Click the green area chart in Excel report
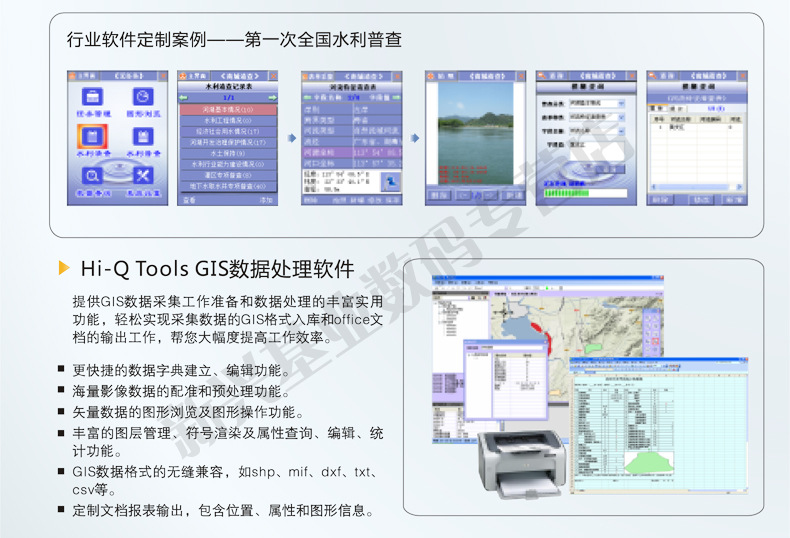This screenshot has height=538, width=790. [x=648, y=462]
